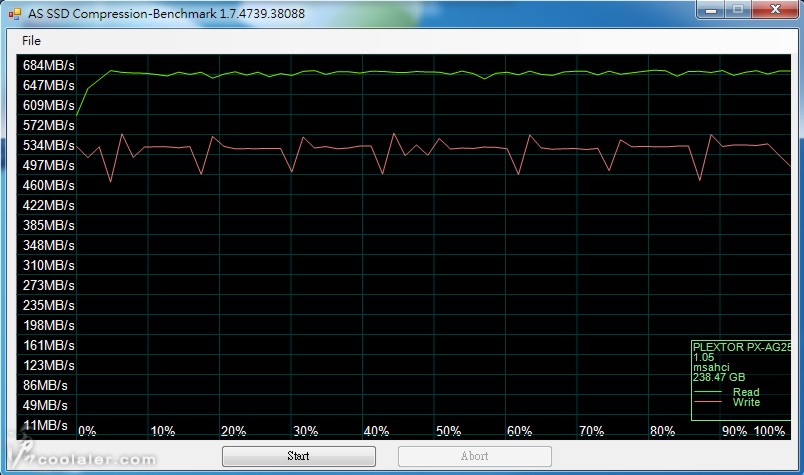
Task: Click the msahci driver text in legend
Action: pos(711,367)
